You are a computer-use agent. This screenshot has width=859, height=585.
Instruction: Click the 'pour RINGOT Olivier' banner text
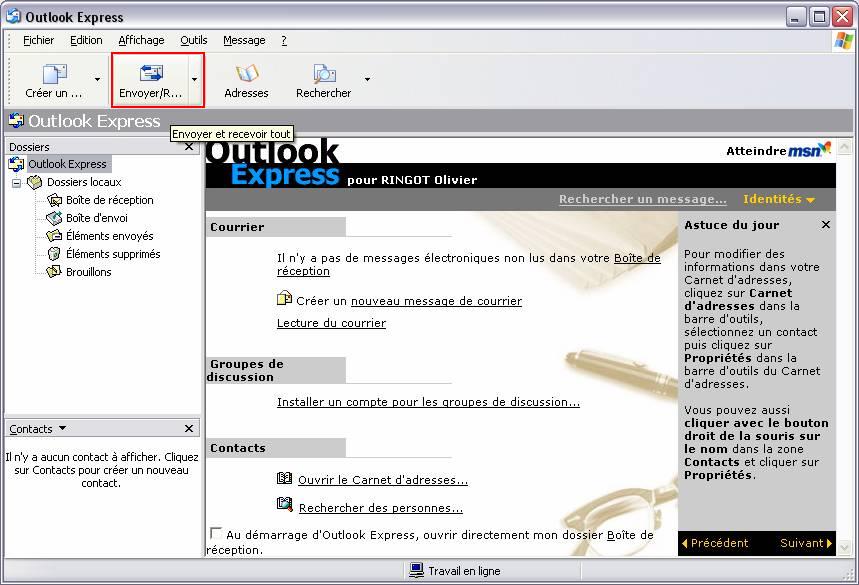412,180
